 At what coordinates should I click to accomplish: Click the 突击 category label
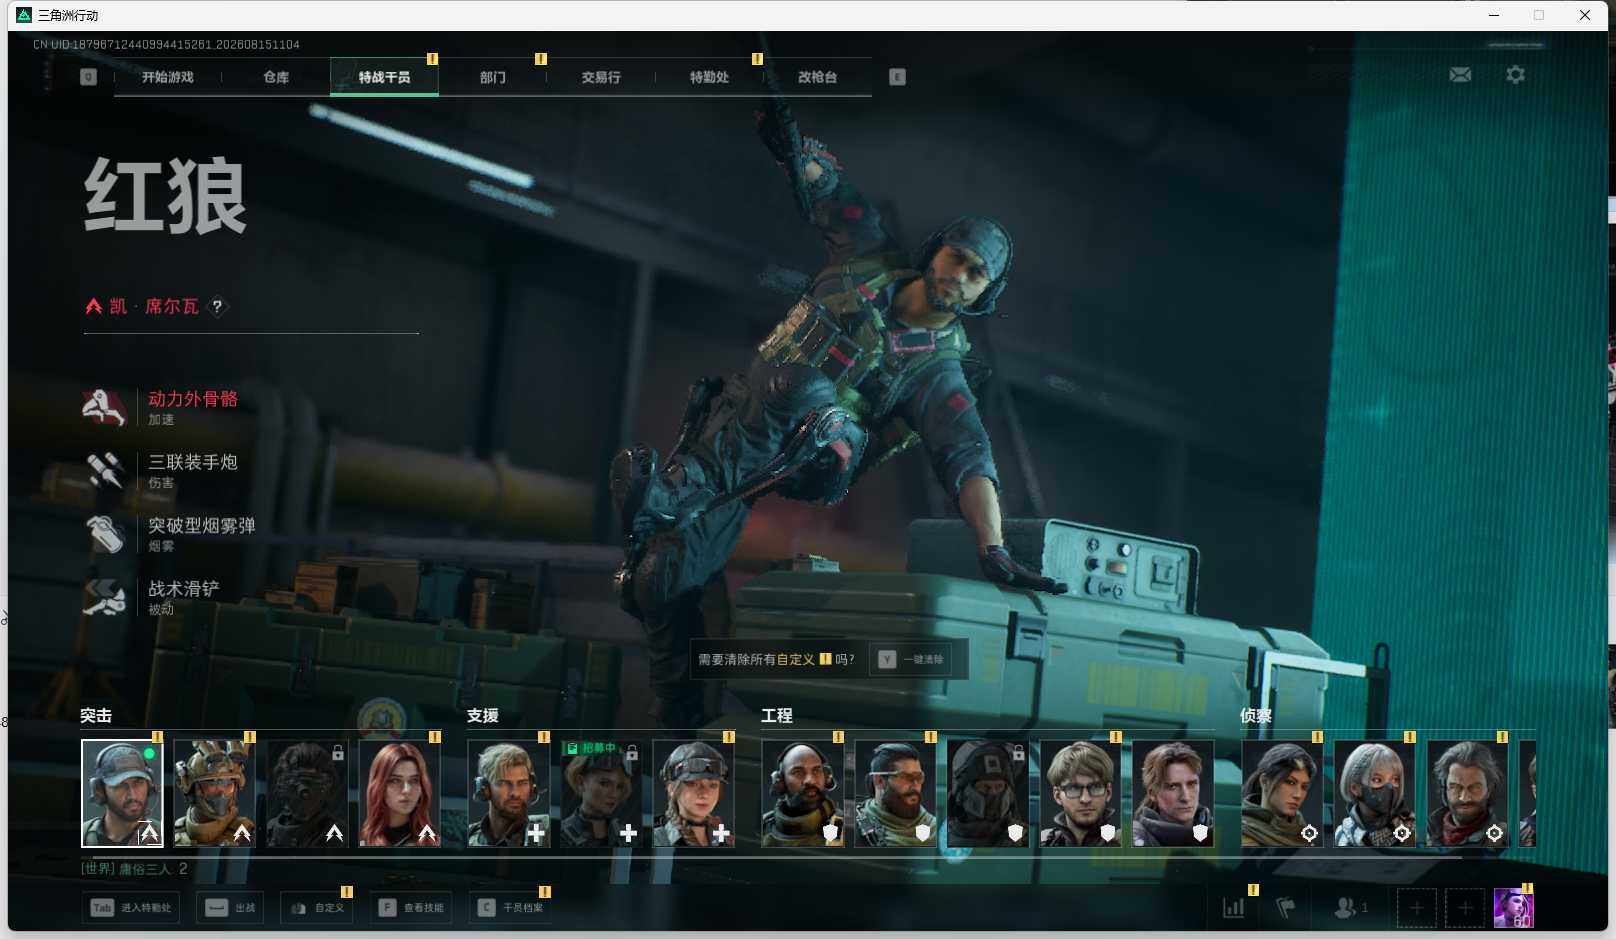pos(96,715)
